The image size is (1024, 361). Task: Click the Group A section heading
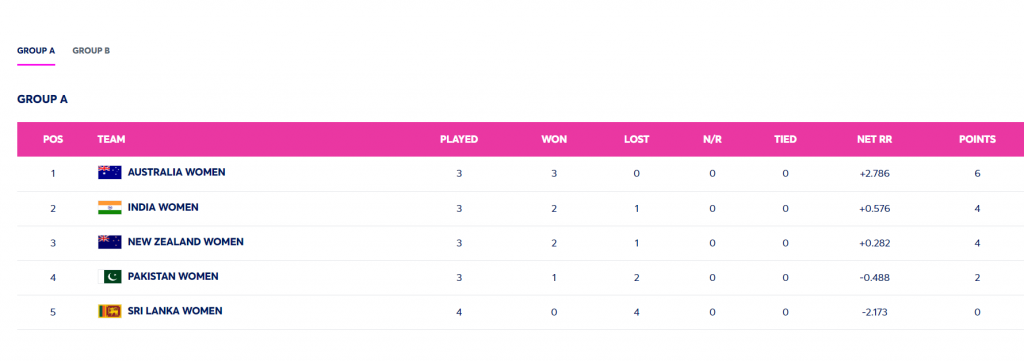[42, 99]
